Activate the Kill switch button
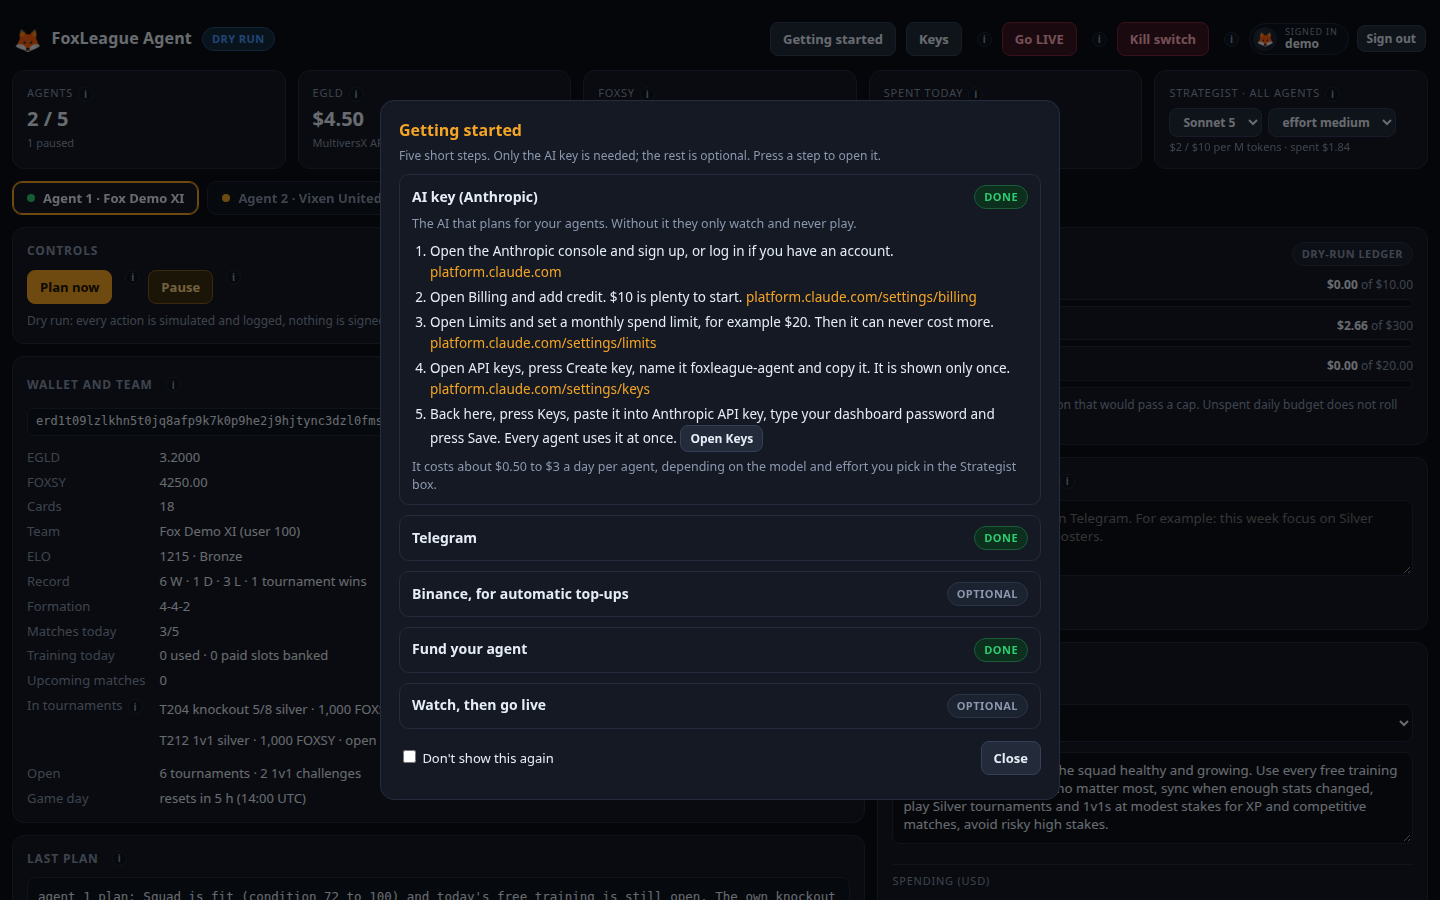The height and width of the screenshot is (900, 1440). click(x=1163, y=39)
